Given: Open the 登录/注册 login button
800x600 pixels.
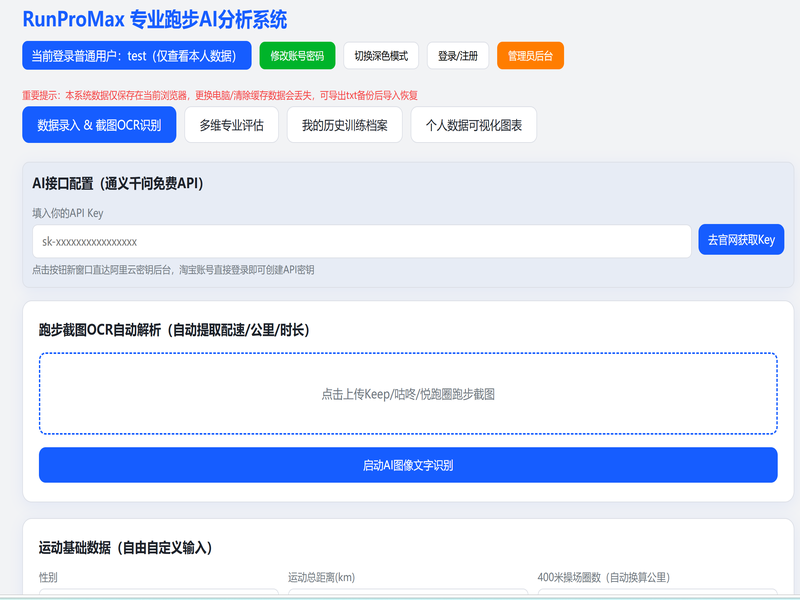Looking at the screenshot, I should click(458, 56).
